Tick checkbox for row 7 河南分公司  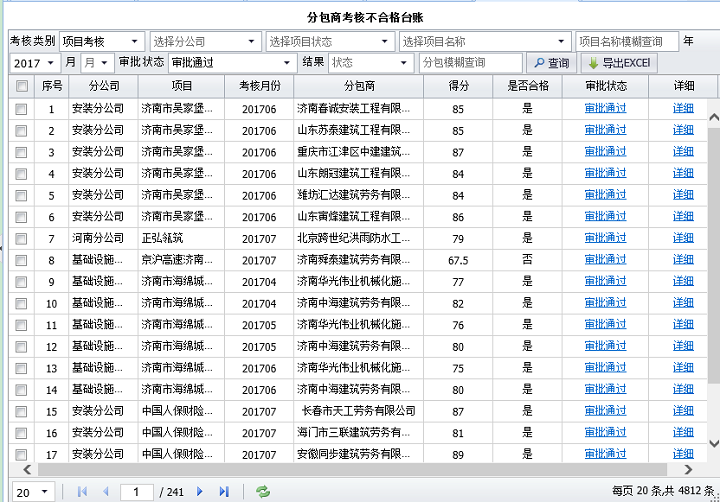click(x=21, y=239)
